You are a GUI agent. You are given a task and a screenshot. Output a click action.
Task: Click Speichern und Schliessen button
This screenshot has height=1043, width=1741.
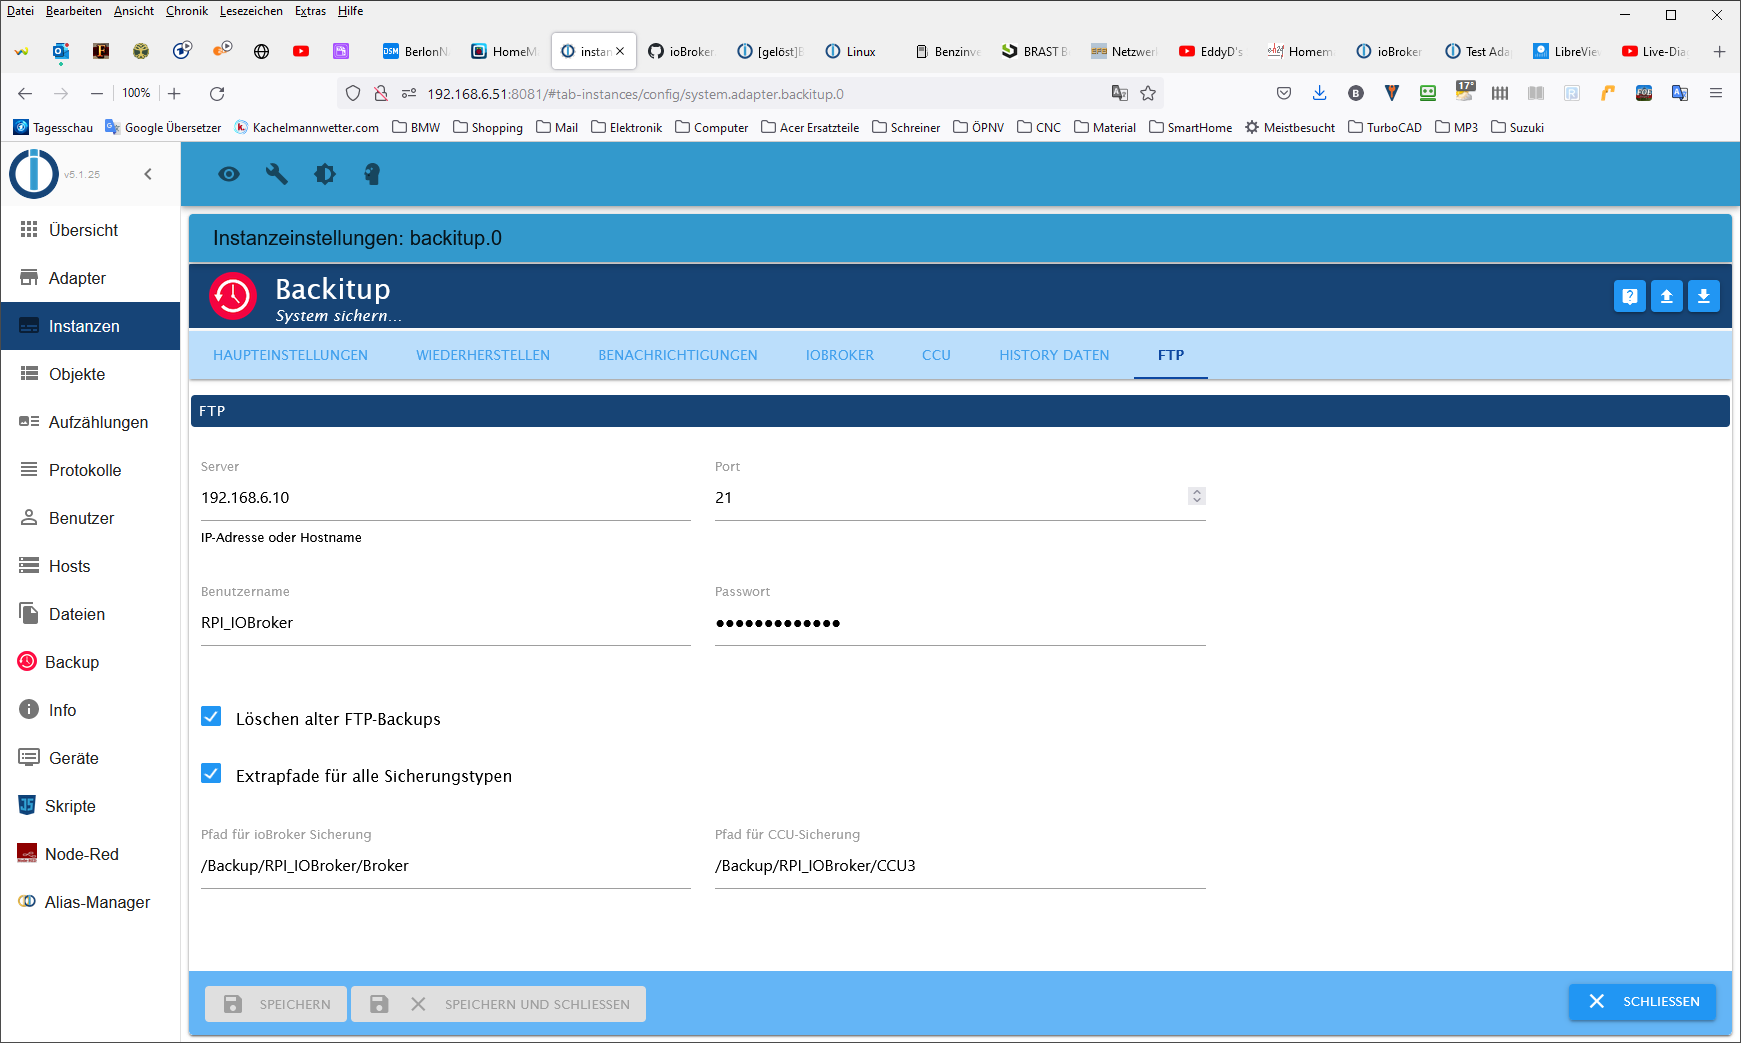498,1004
